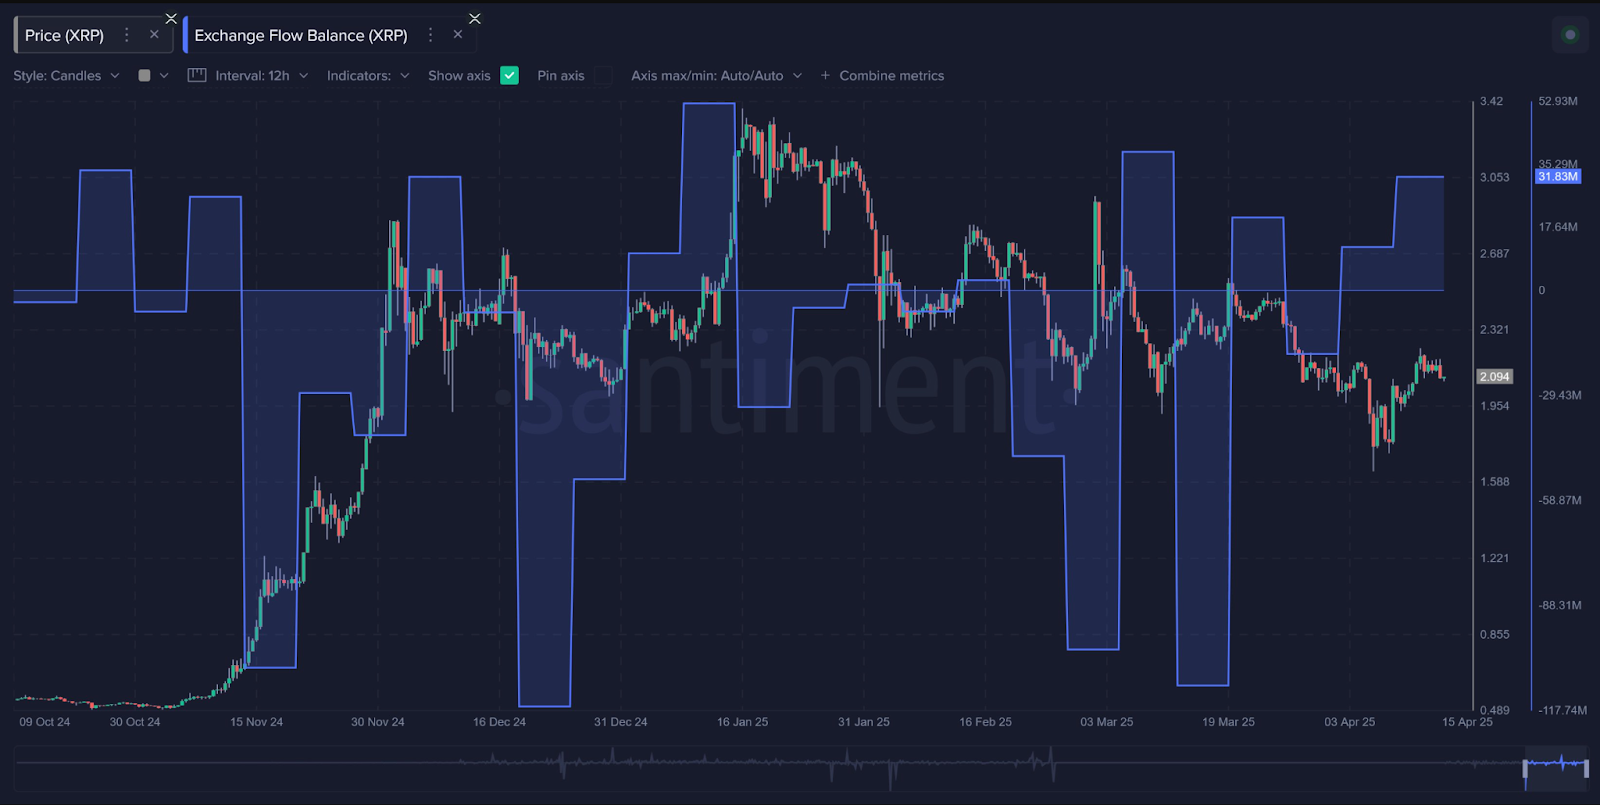Click the gray metric color swatch

144,76
